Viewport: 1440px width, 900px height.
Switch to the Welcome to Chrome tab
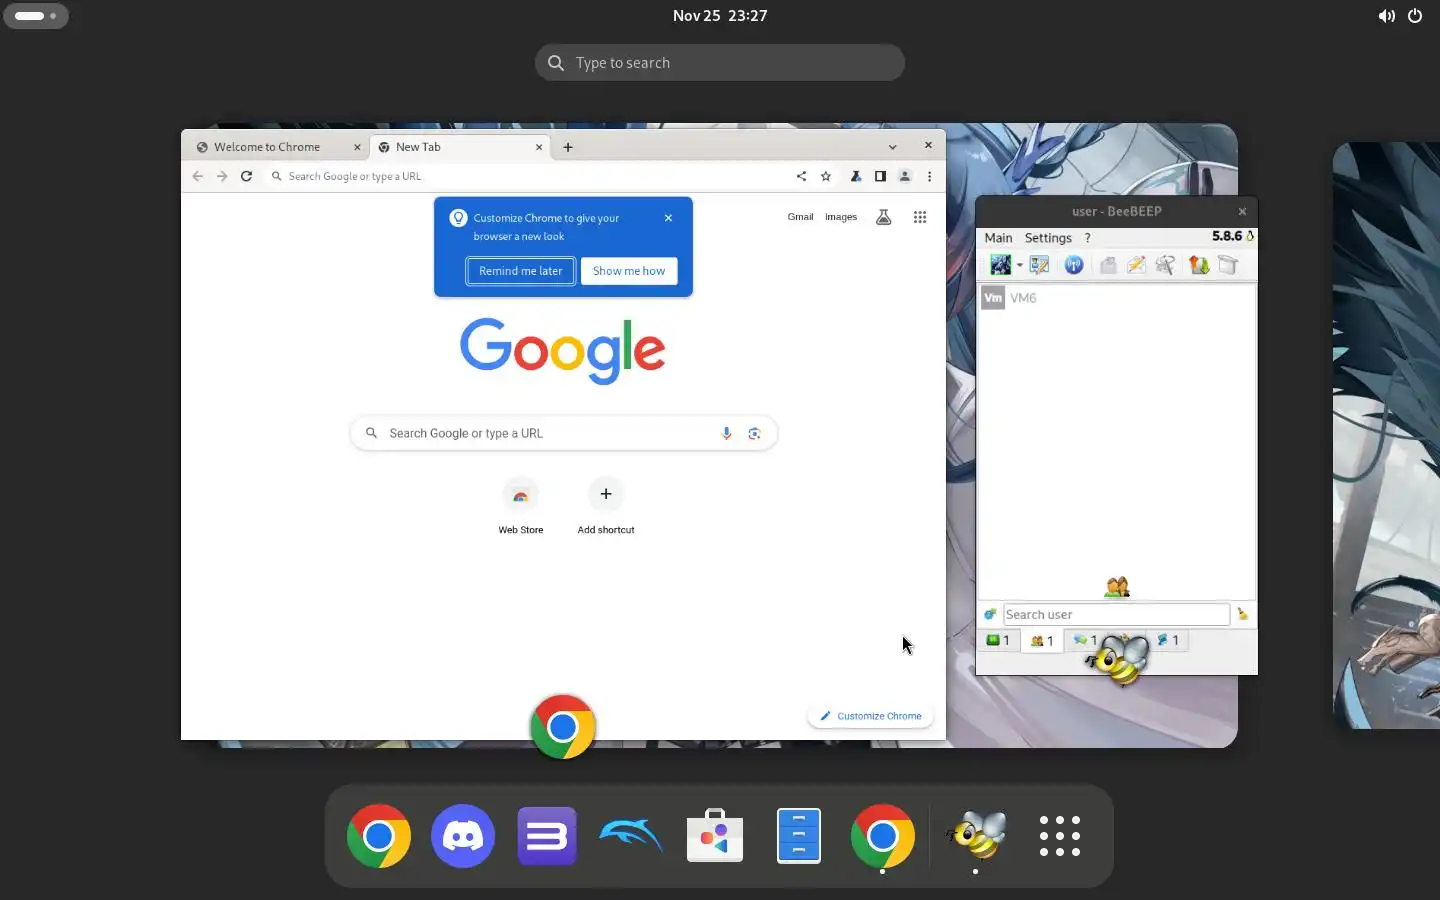[x=276, y=147]
